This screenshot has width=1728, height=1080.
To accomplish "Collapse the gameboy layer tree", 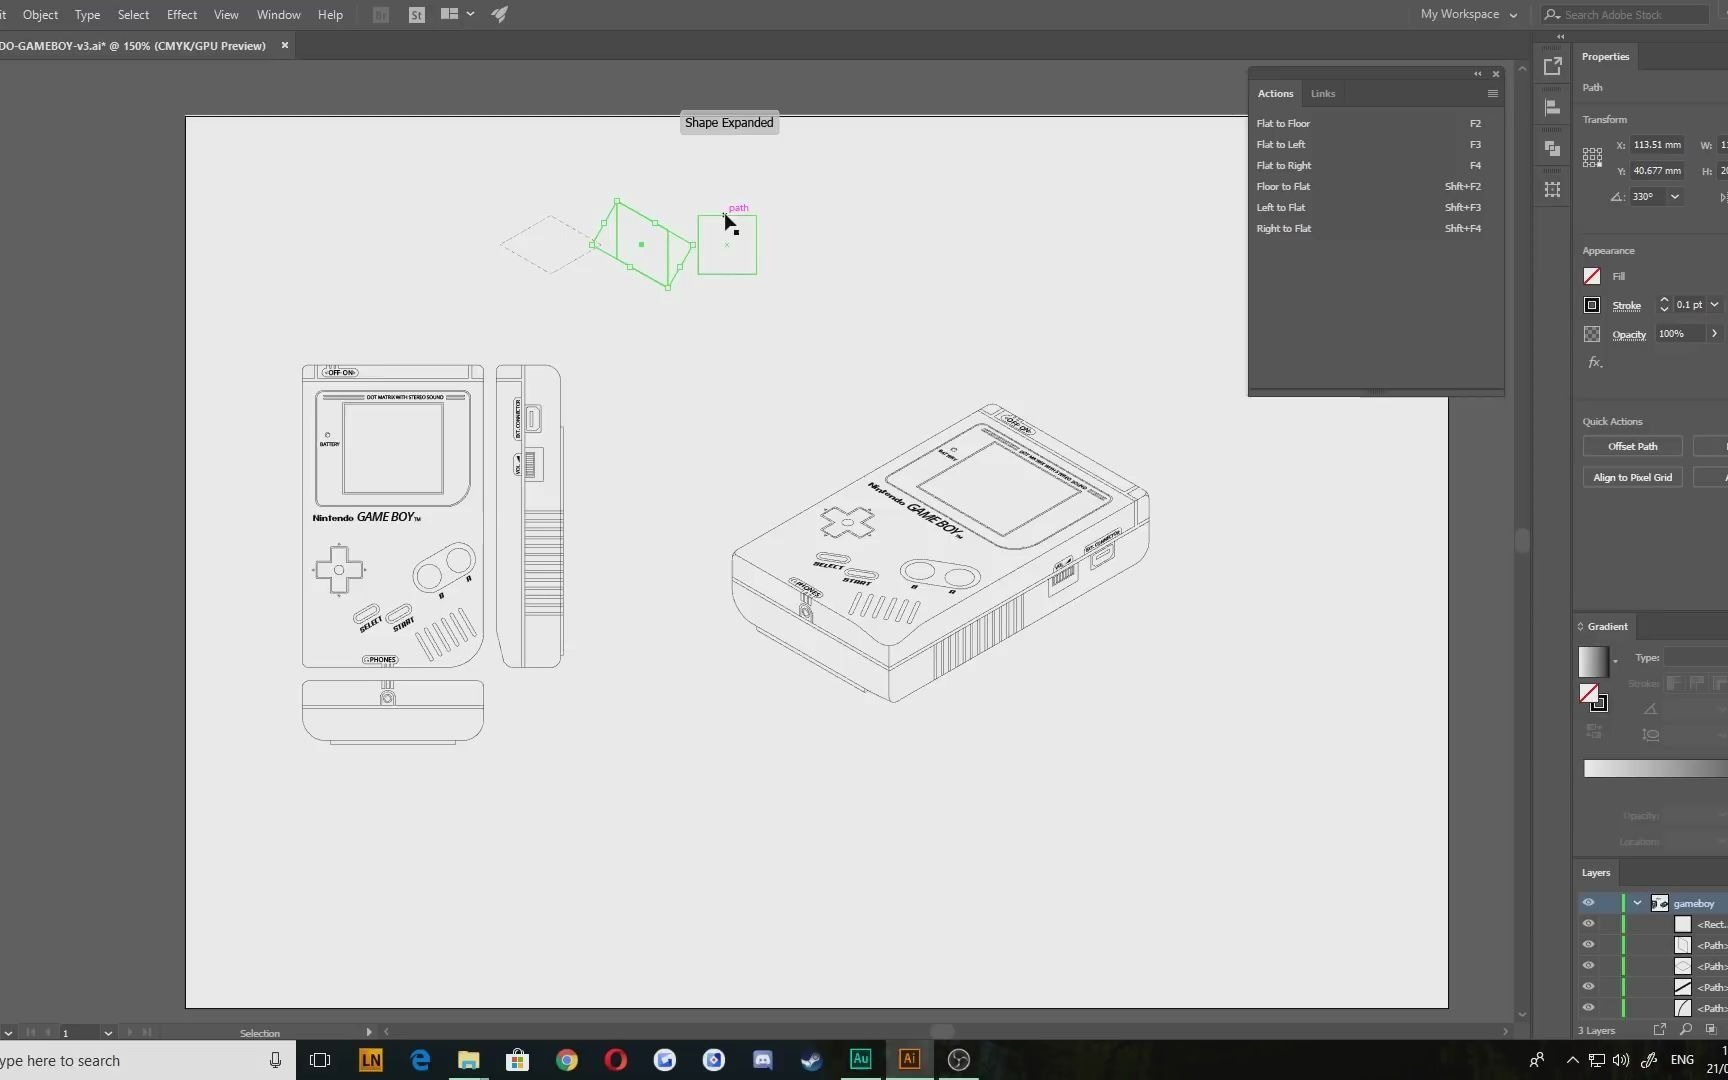I will 1637,903.
